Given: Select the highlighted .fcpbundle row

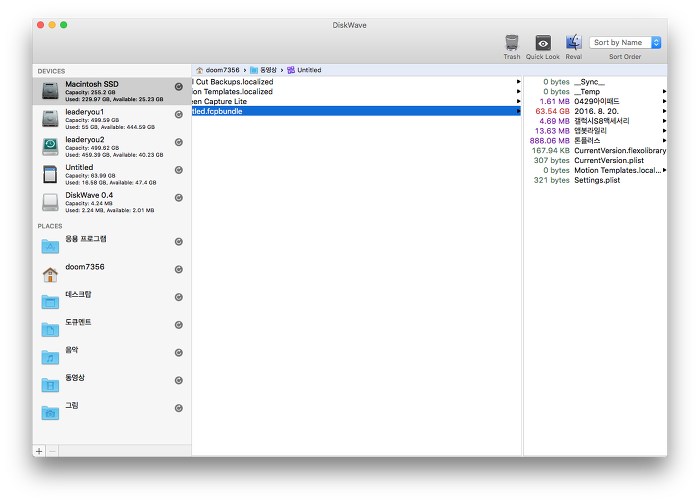Looking at the screenshot, I should (356, 111).
